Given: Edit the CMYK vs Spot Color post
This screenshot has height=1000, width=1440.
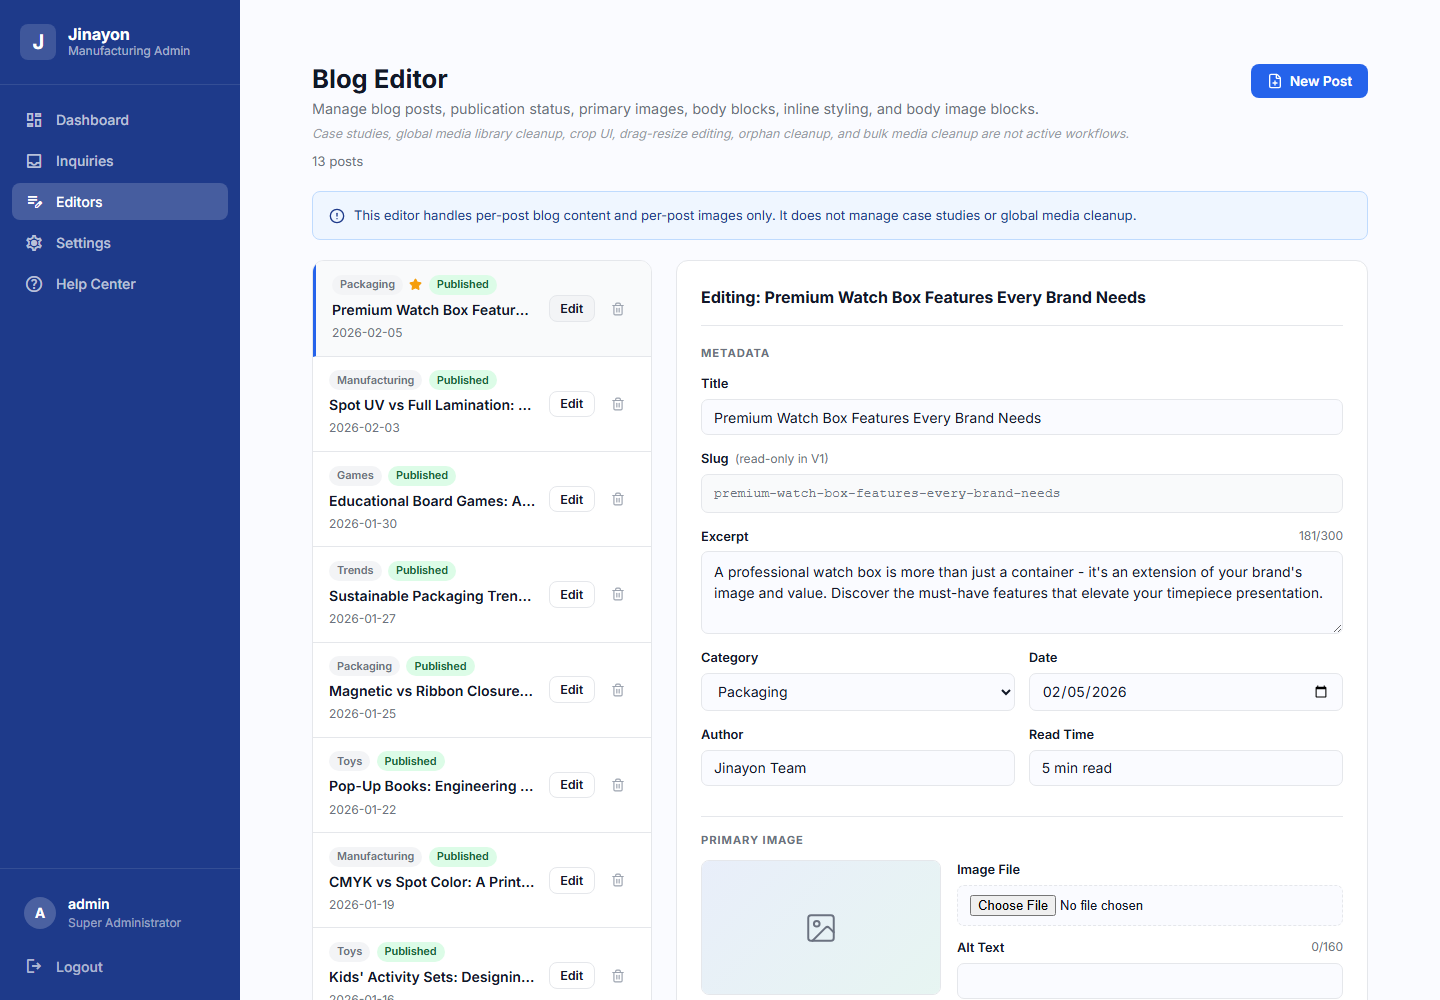Looking at the screenshot, I should (572, 881).
